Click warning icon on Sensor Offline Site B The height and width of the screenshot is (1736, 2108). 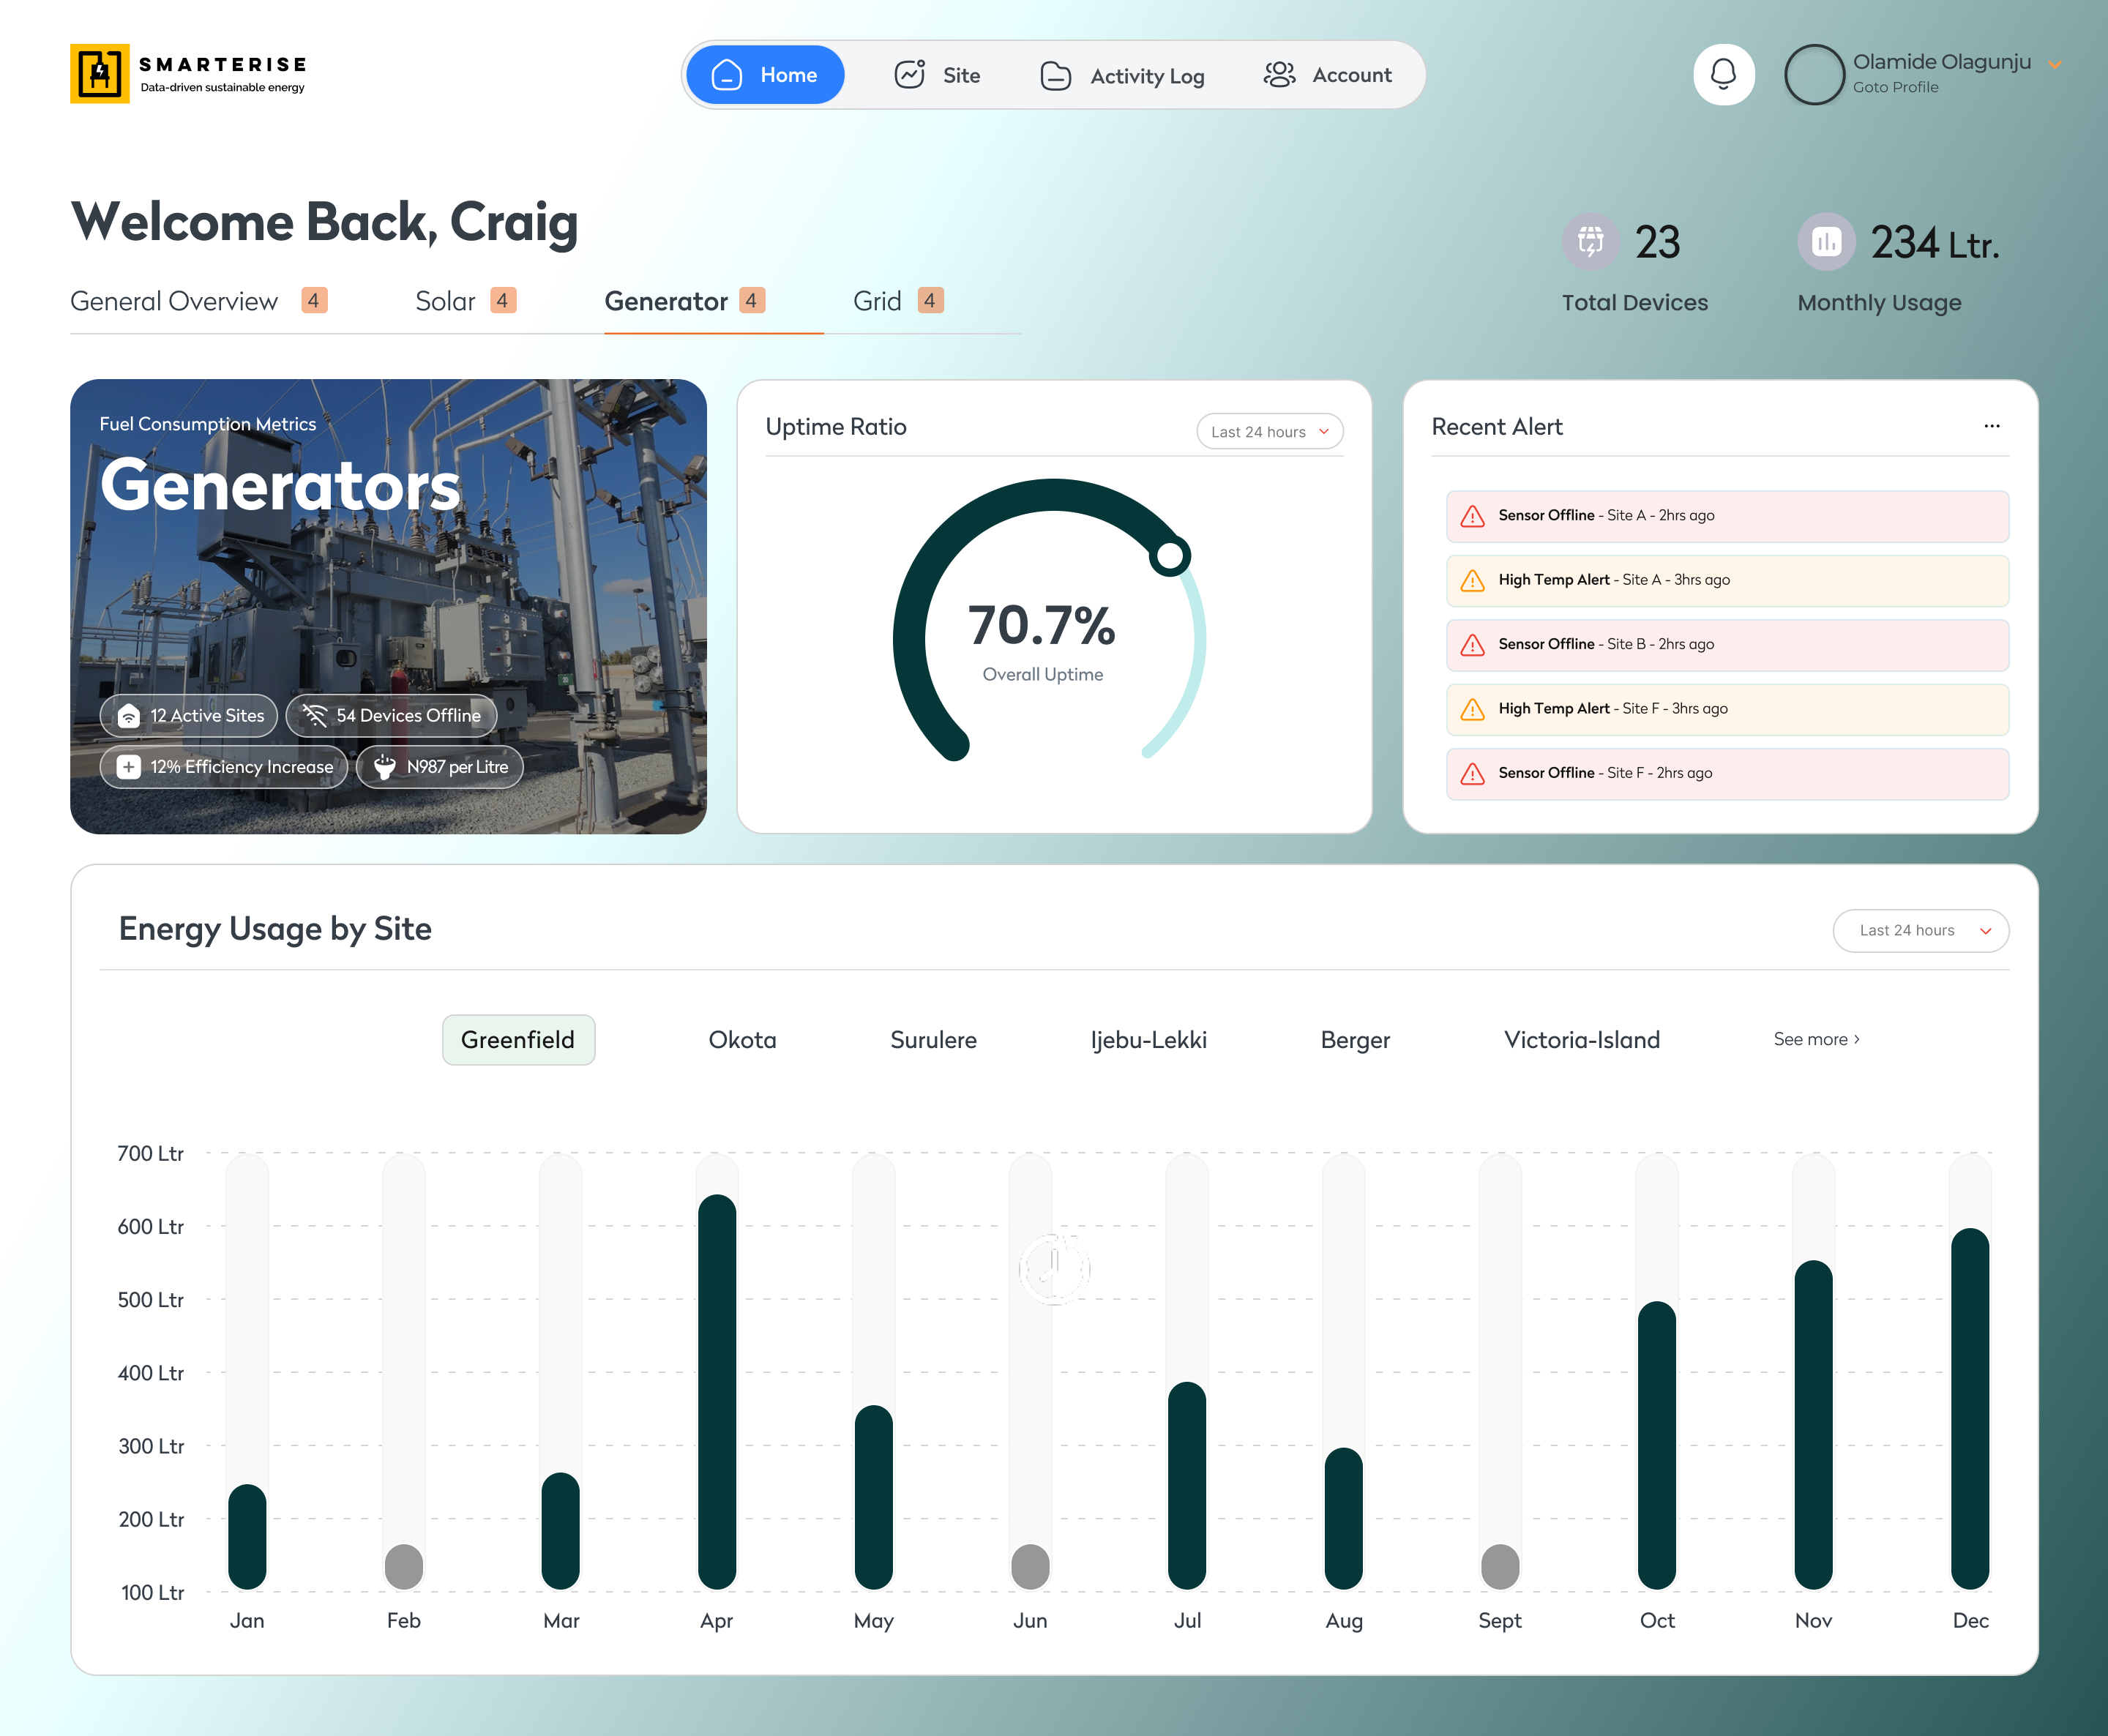[x=1473, y=645]
